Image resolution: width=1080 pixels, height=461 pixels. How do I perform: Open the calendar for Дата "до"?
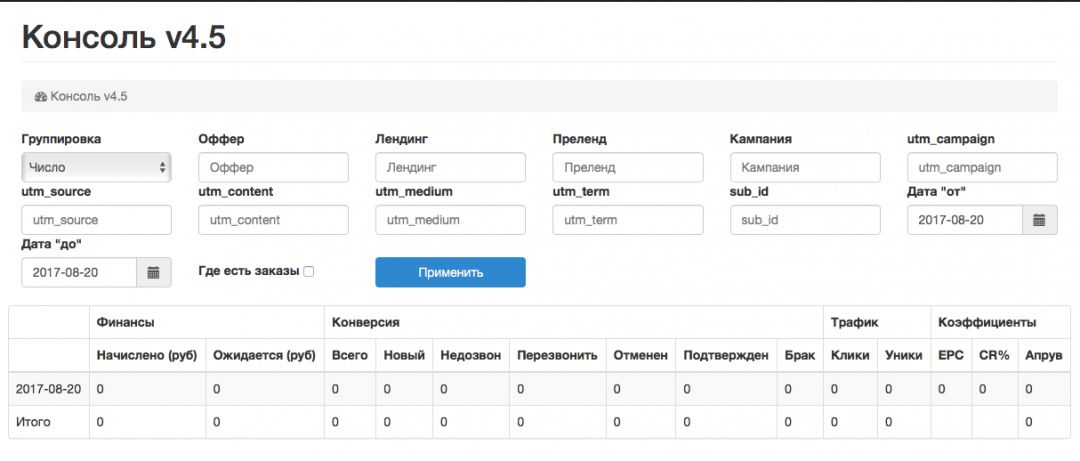tap(154, 272)
